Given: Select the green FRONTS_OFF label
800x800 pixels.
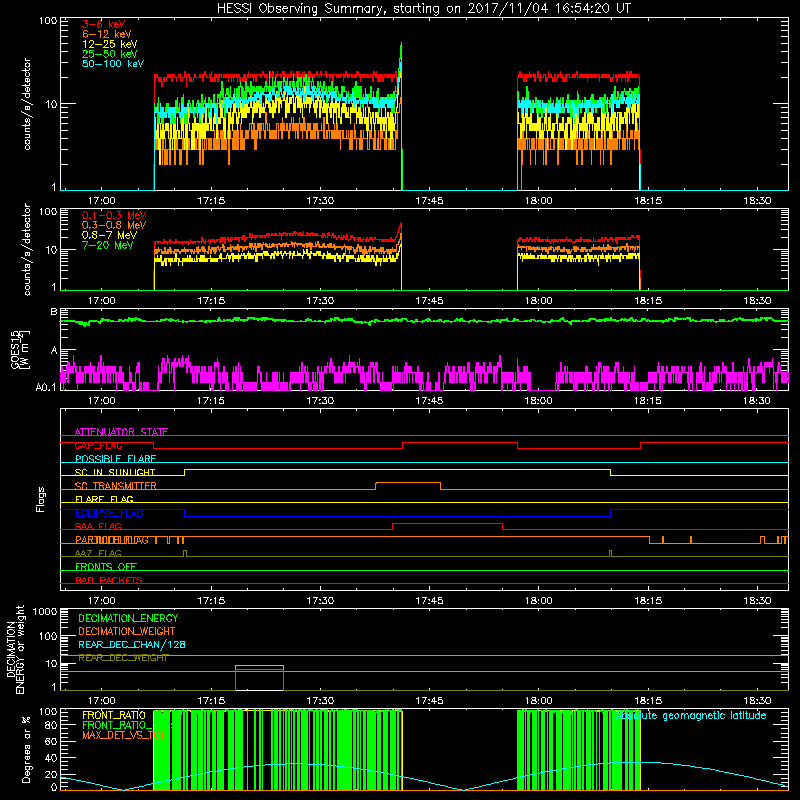Looking at the screenshot, I should [x=106, y=567].
